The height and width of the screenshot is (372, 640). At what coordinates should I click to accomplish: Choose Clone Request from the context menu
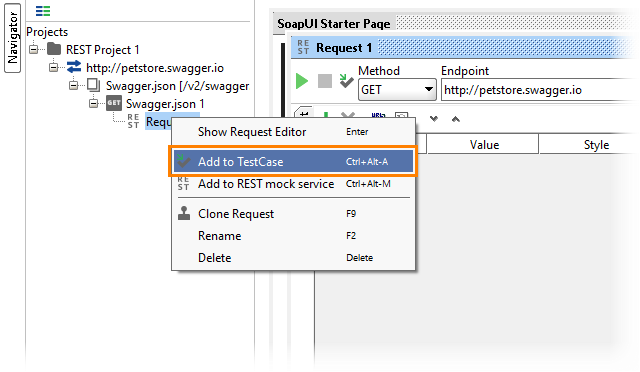(x=293, y=214)
